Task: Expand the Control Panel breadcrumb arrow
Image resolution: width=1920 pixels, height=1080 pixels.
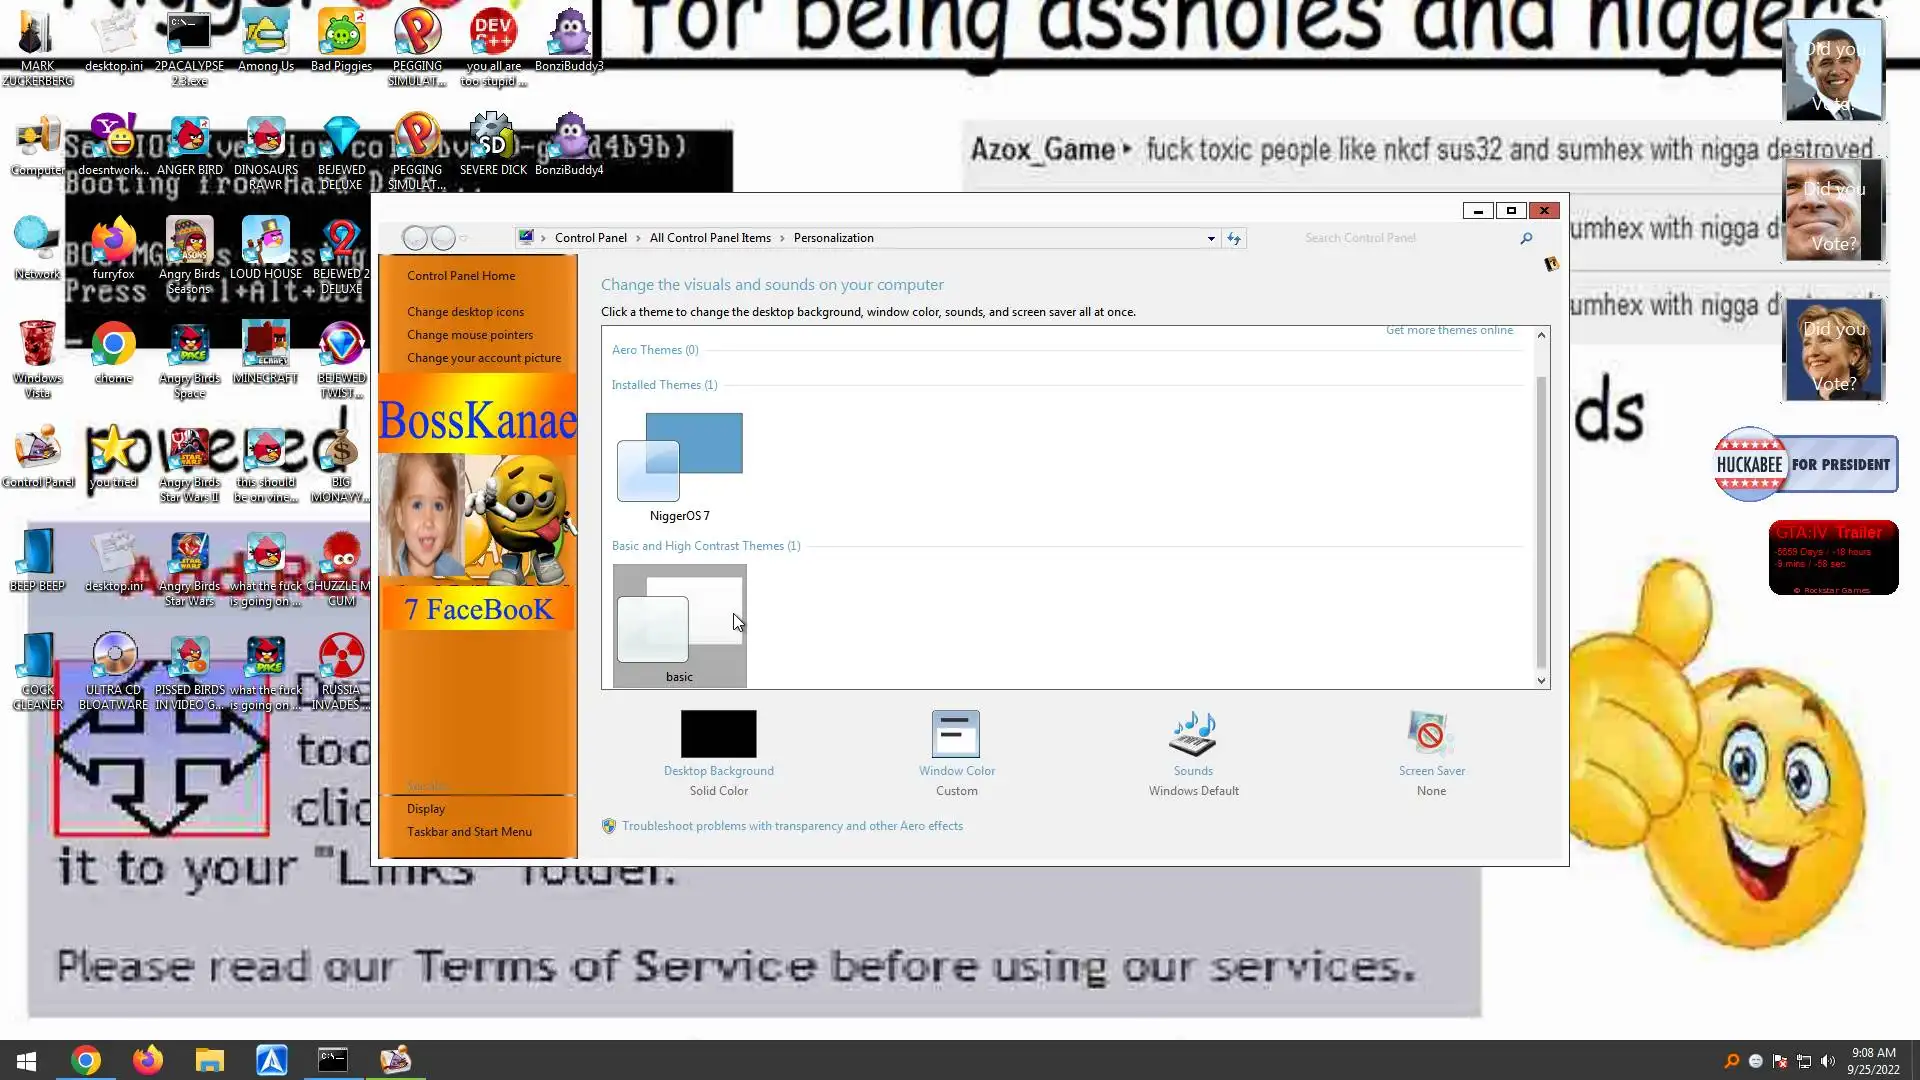Action: tap(638, 238)
